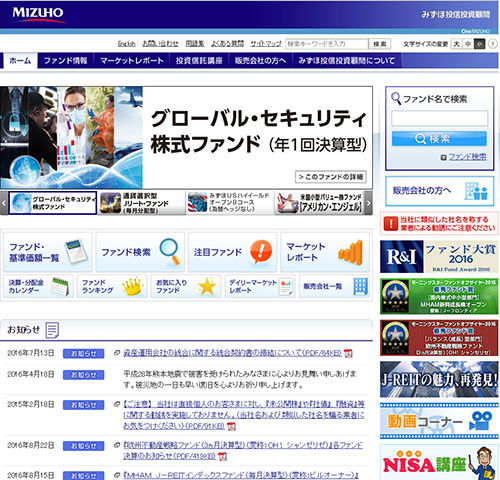Open 販売会社一覧 building tile
Viewport: 500px width, 480px height.
click(334, 286)
